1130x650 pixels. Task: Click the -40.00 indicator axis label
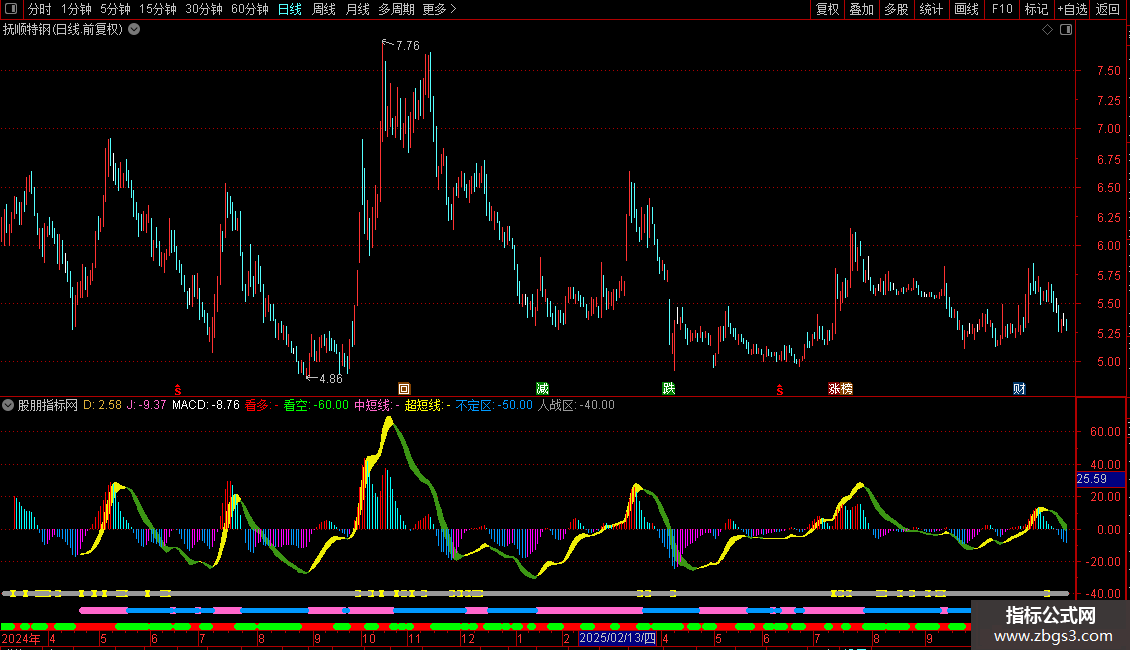[x=1103, y=594]
